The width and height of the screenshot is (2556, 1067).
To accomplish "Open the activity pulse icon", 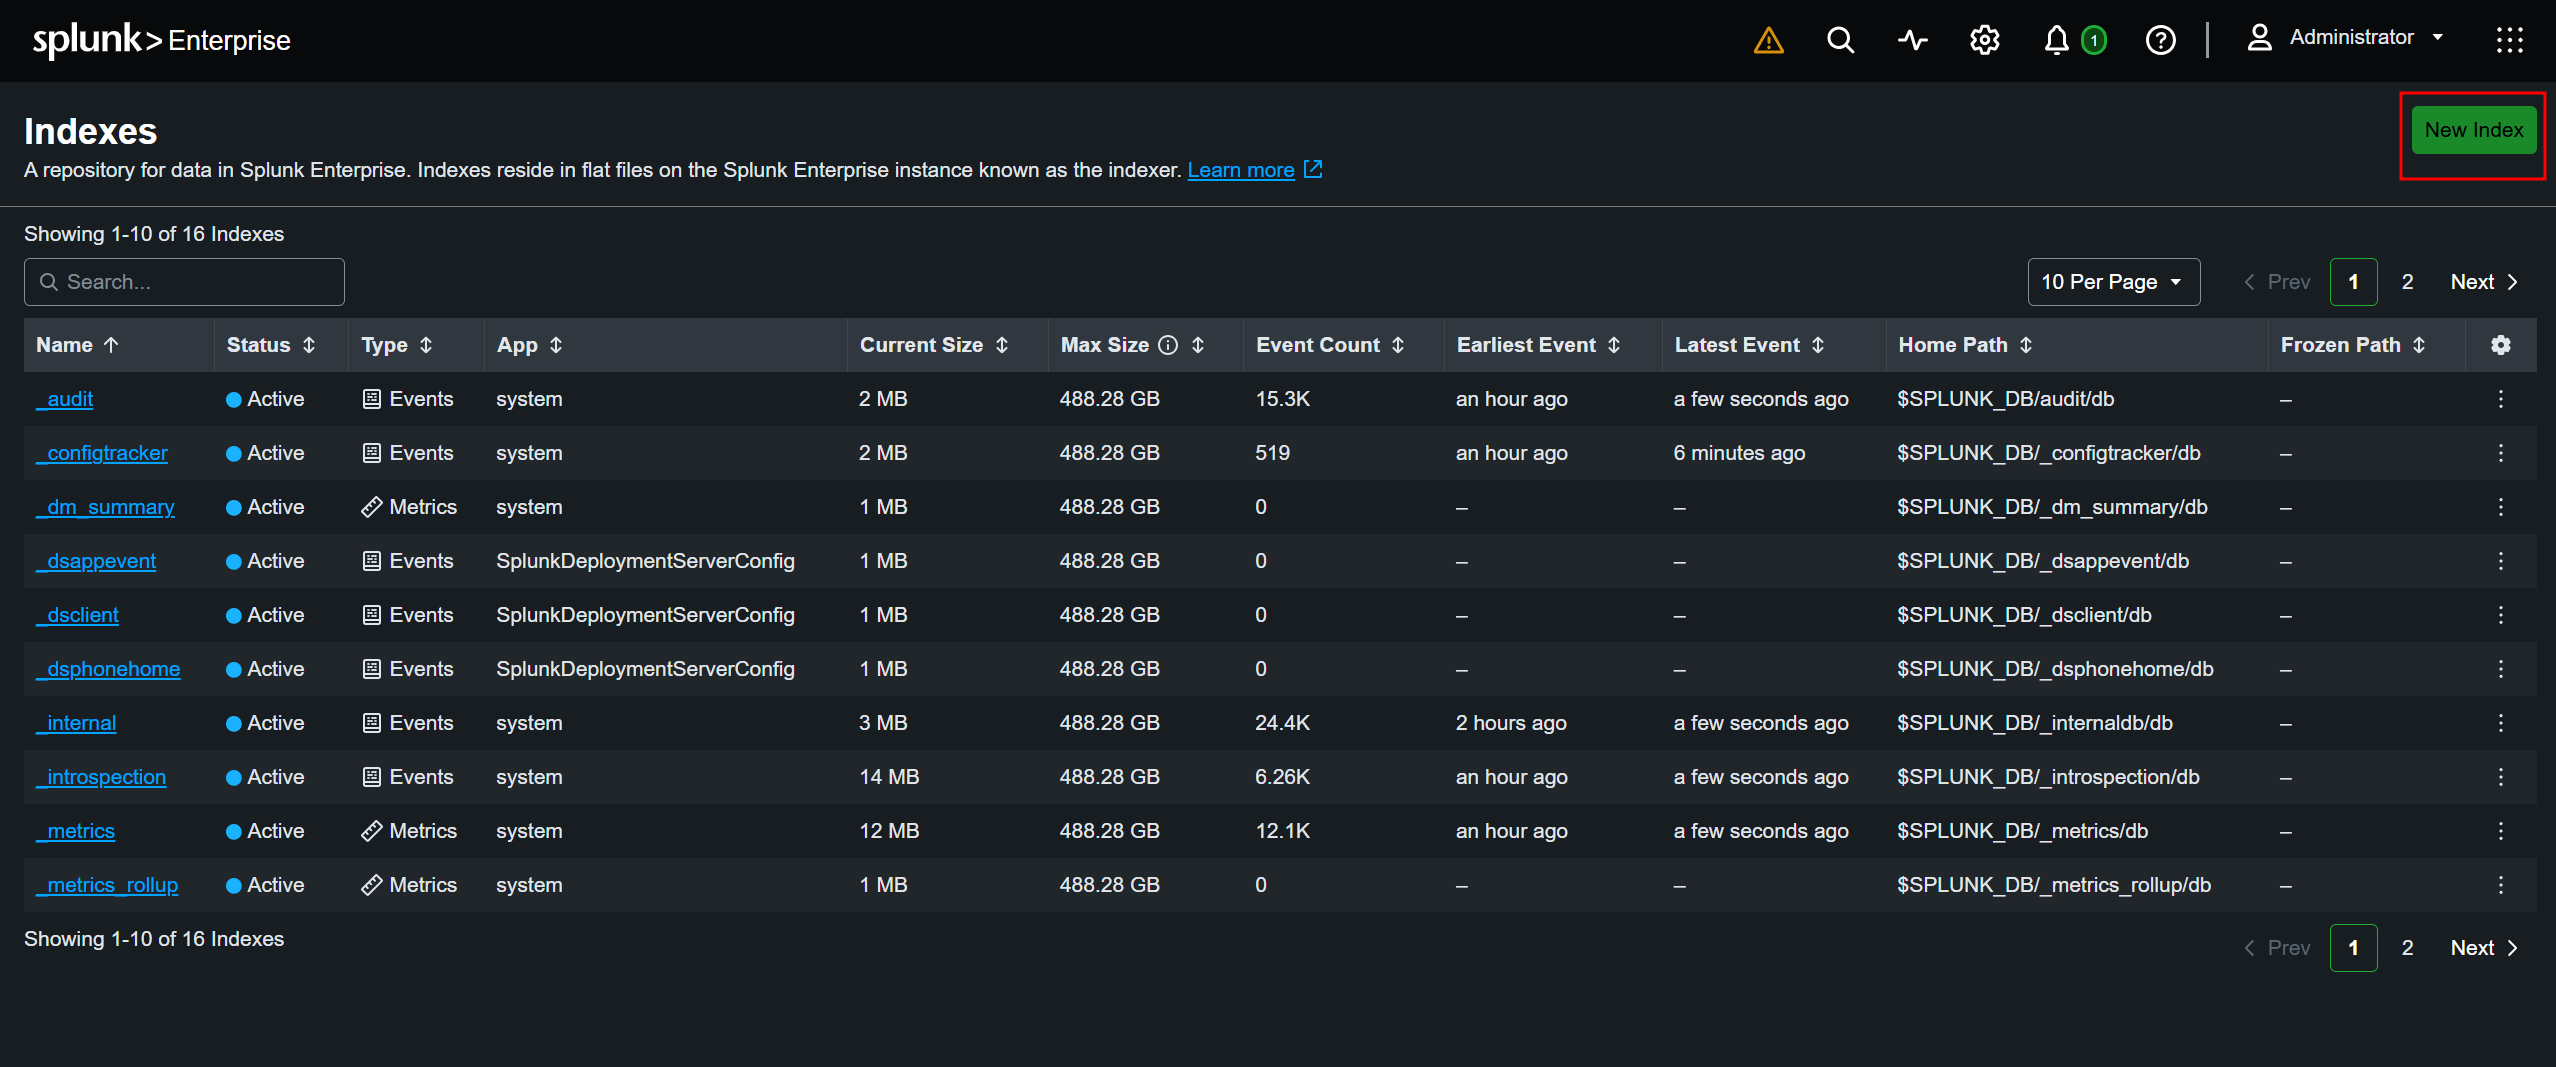I will point(1912,40).
